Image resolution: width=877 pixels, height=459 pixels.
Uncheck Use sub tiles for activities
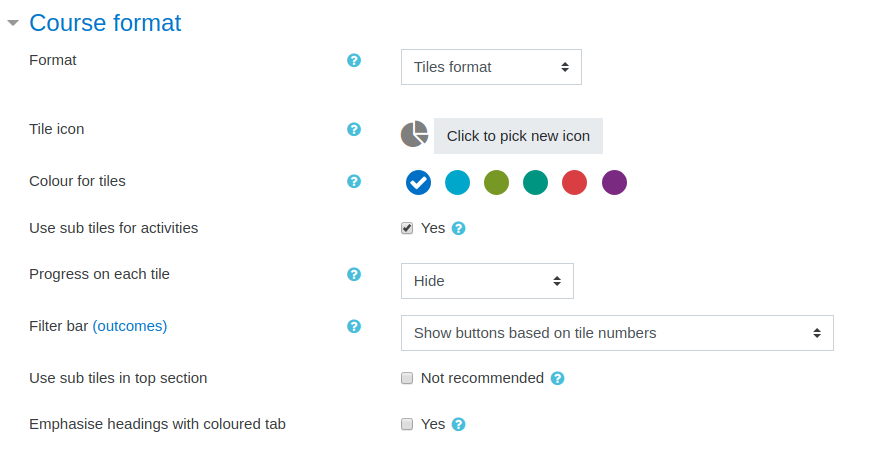point(407,228)
